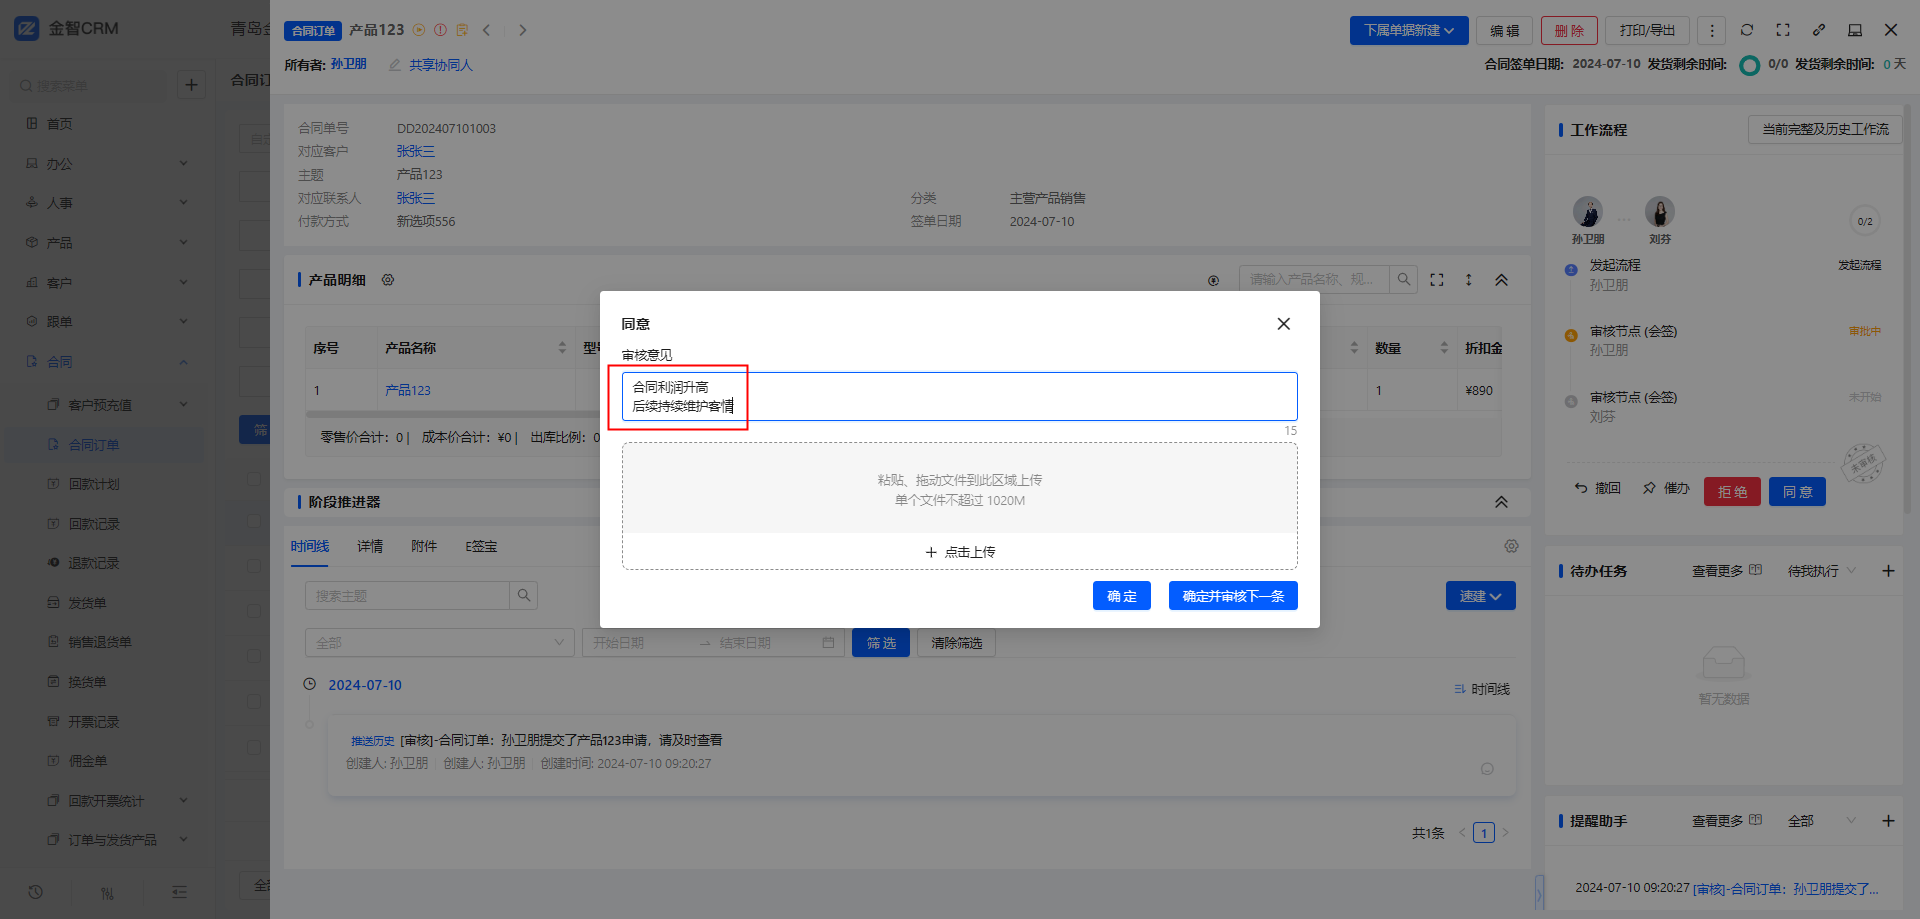
Task: Click the file drag-and-drop upload area
Action: tap(960, 489)
